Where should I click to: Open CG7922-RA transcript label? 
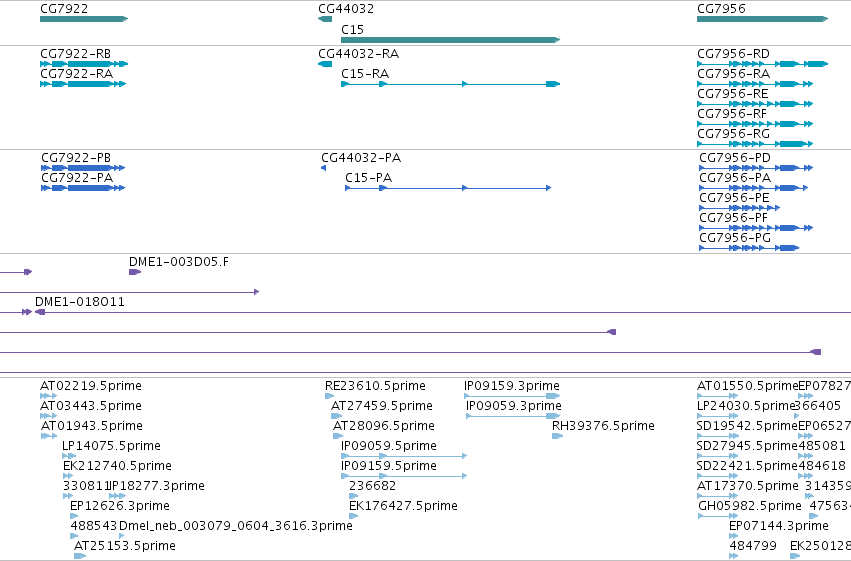[x=77, y=74]
